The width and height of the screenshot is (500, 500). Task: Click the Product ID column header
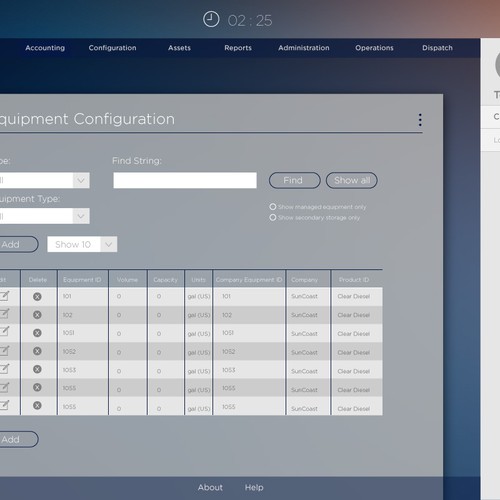click(x=354, y=280)
